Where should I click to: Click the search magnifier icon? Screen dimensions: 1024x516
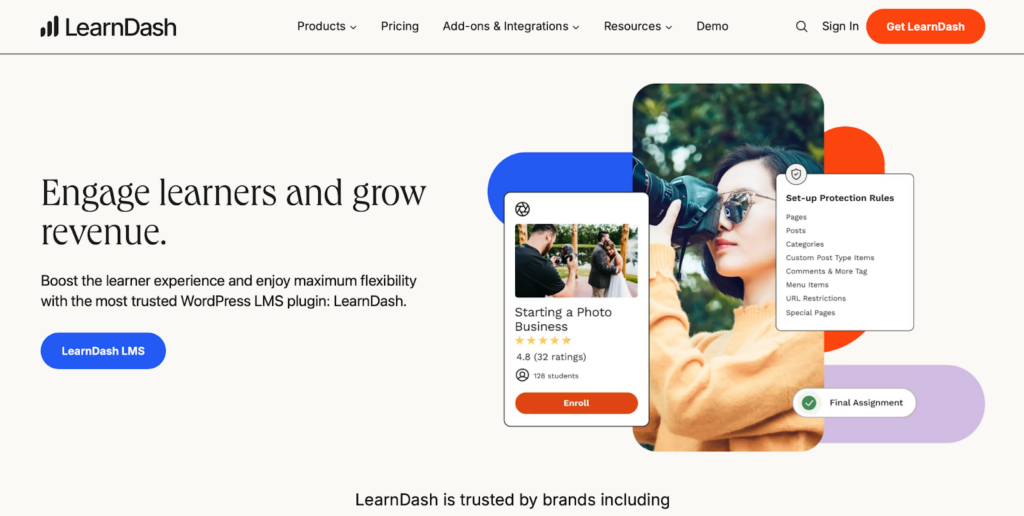801,27
